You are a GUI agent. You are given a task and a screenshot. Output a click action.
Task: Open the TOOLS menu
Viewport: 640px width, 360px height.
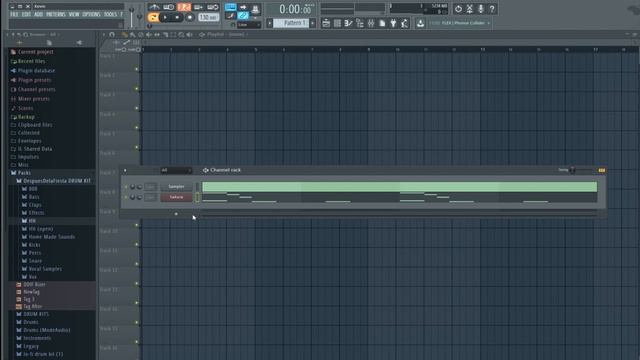pyautogui.click(x=110, y=14)
